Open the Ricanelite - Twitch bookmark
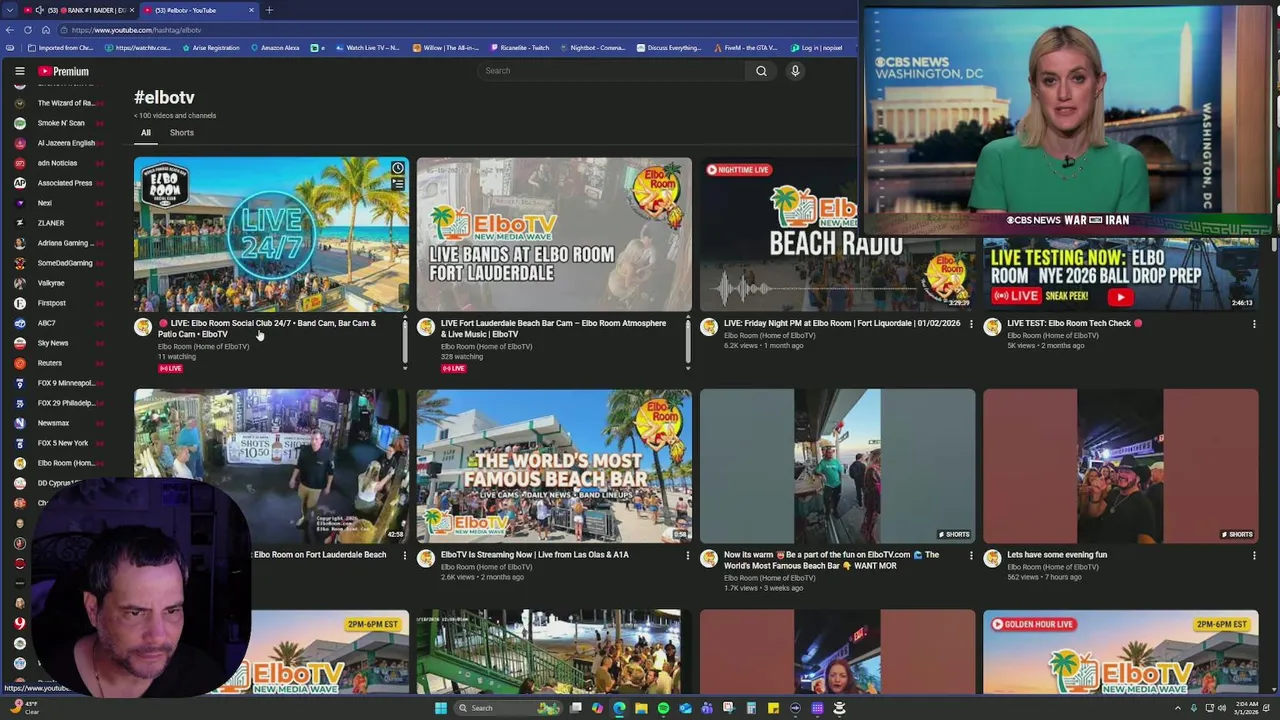The width and height of the screenshot is (1280, 720). point(520,48)
